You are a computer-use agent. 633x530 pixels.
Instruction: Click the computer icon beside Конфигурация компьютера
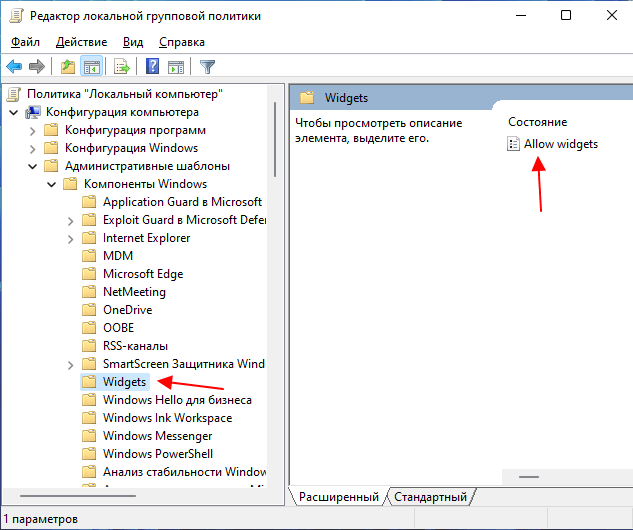pyautogui.click(x=33, y=112)
